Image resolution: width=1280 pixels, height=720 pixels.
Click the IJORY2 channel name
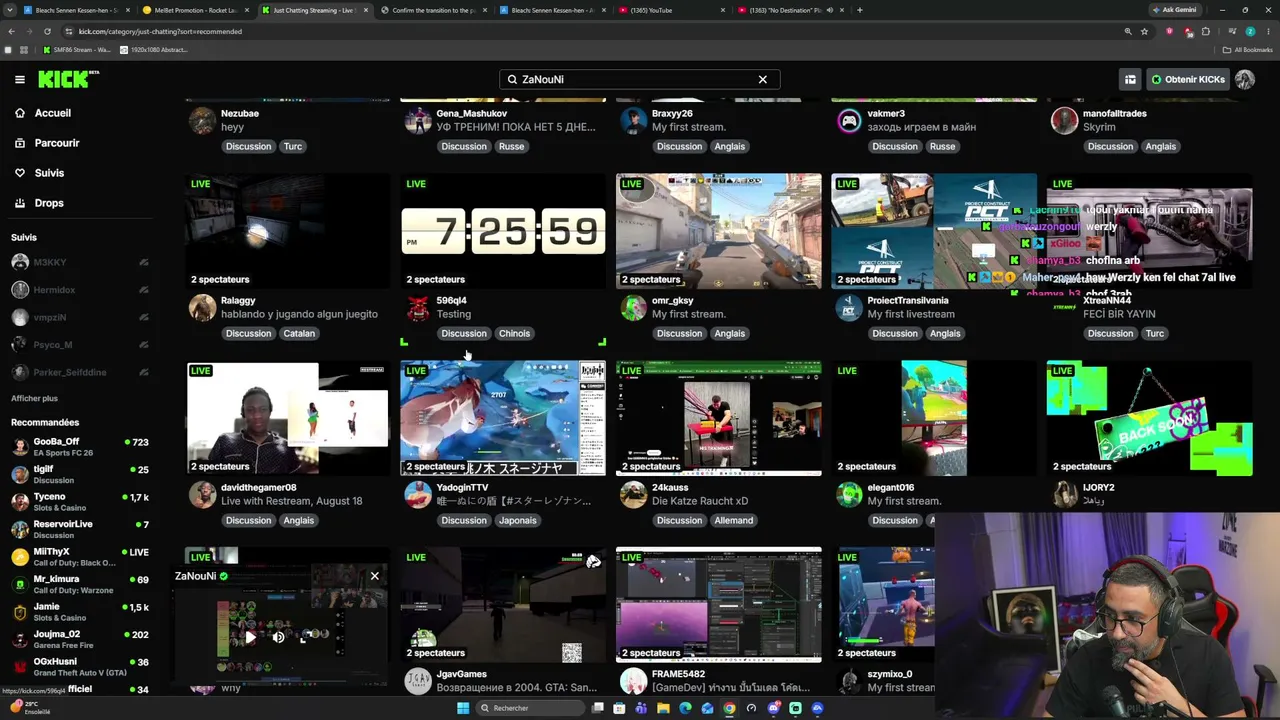click(x=1099, y=488)
